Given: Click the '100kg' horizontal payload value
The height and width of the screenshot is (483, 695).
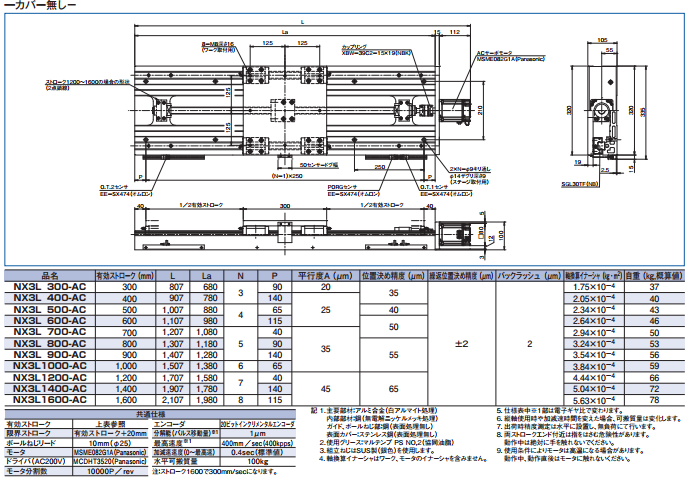Looking at the screenshot, I should click(x=257, y=462).
